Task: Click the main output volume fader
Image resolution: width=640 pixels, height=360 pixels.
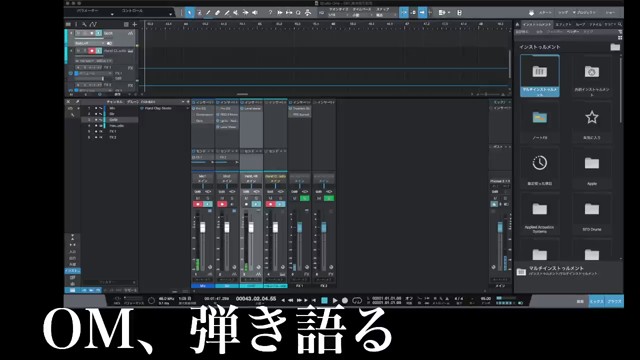Action: pos(500,228)
